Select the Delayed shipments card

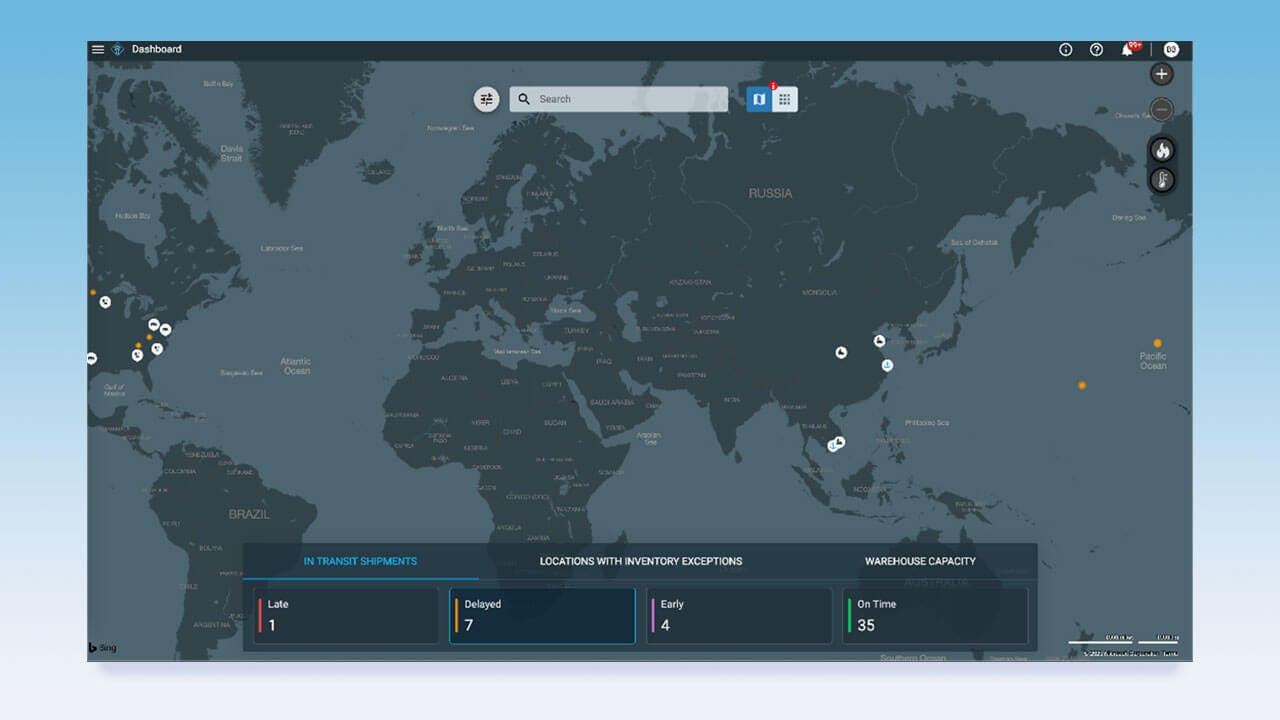(x=542, y=615)
